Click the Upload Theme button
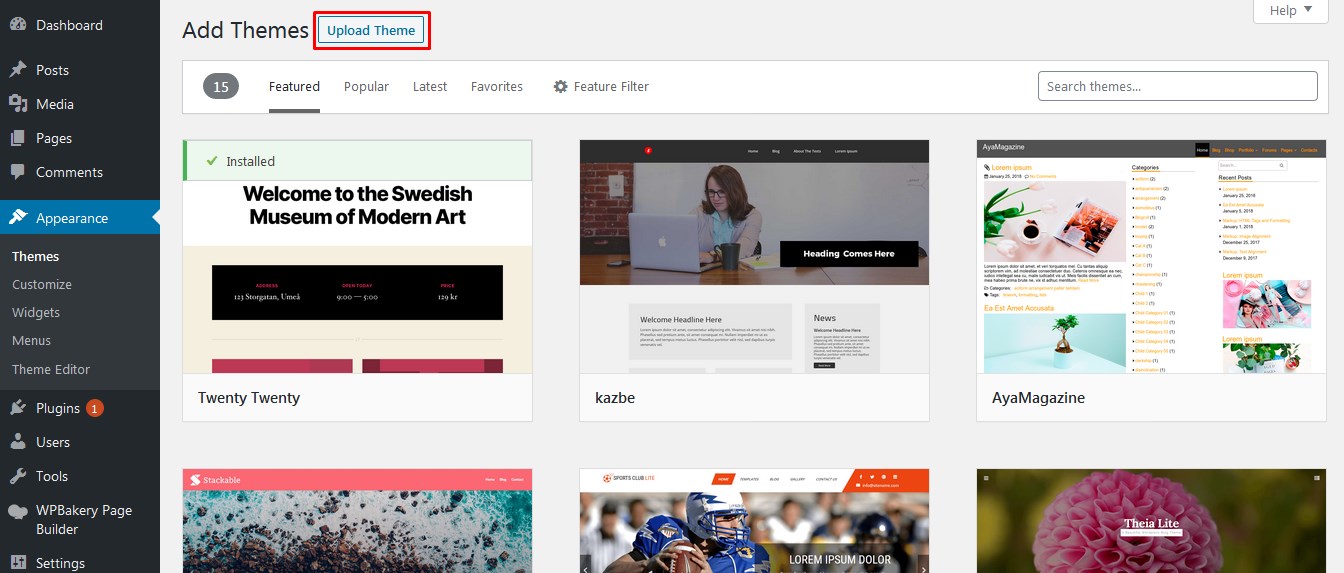The width and height of the screenshot is (1344, 573). coord(371,30)
